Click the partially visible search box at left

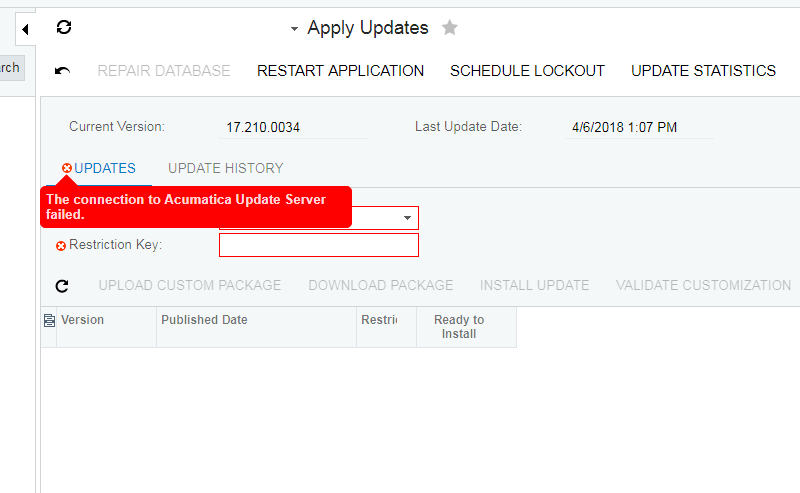(11, 68)
